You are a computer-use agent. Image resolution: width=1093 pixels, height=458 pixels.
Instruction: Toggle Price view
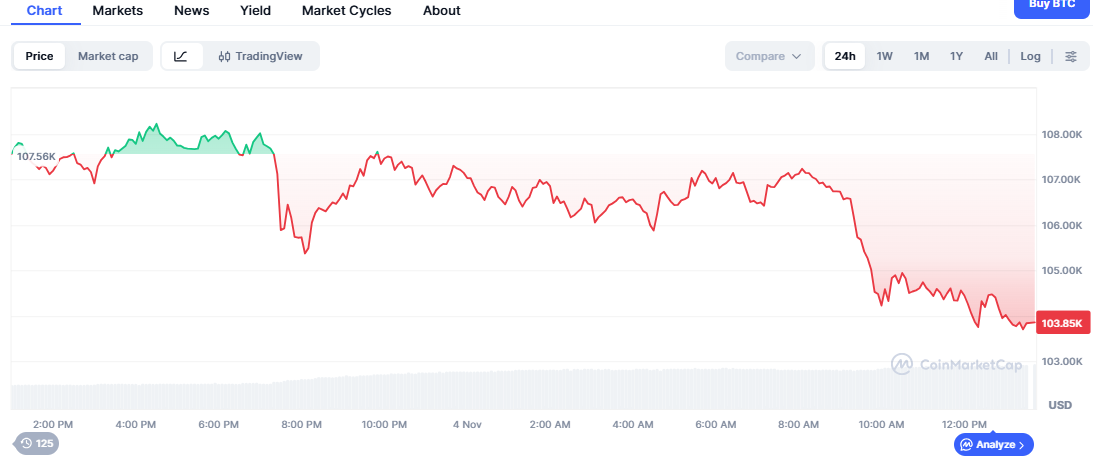coord(40,56)
